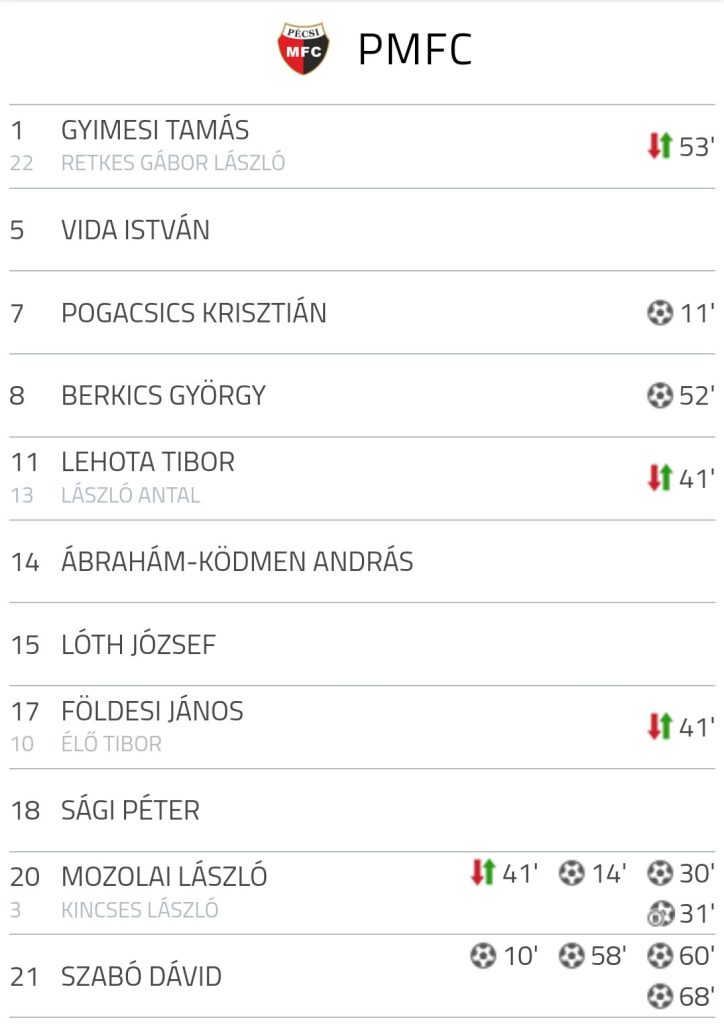The image size is (724, 1024).
Task: Select substitute Kincses László
Action: 140,910
